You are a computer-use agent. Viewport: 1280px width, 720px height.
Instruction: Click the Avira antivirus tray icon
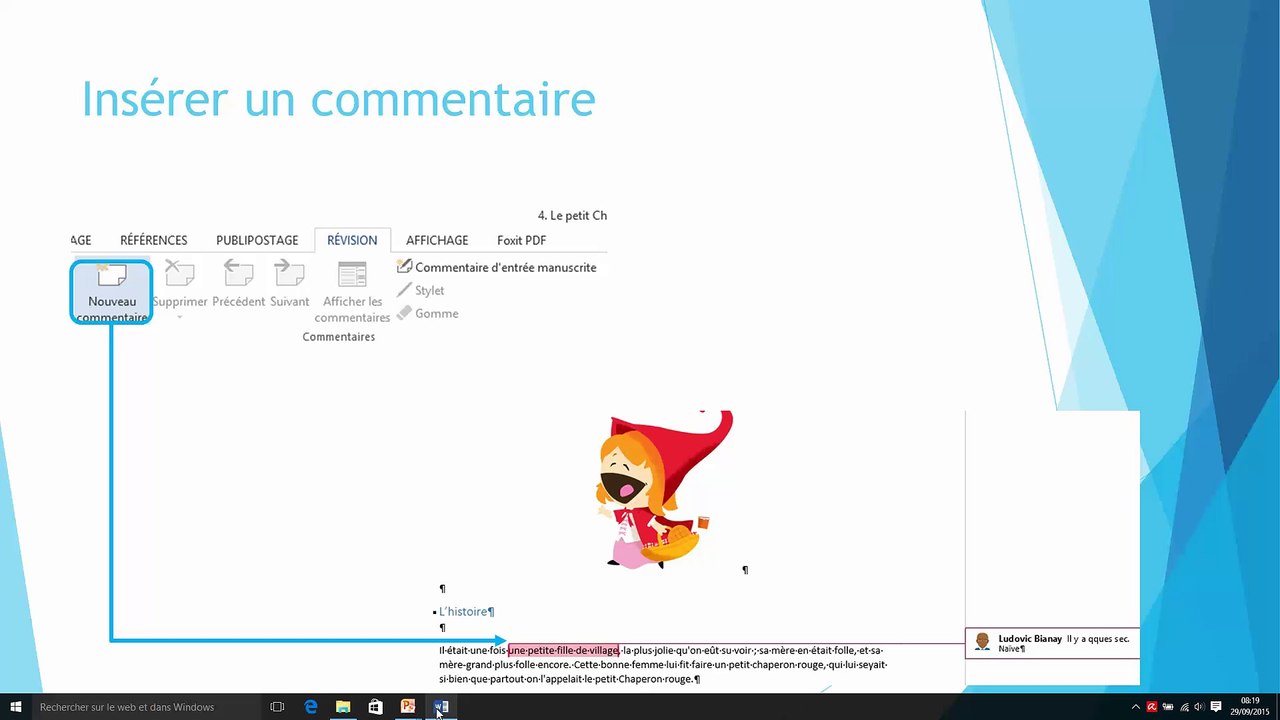tap(1152, 707)
